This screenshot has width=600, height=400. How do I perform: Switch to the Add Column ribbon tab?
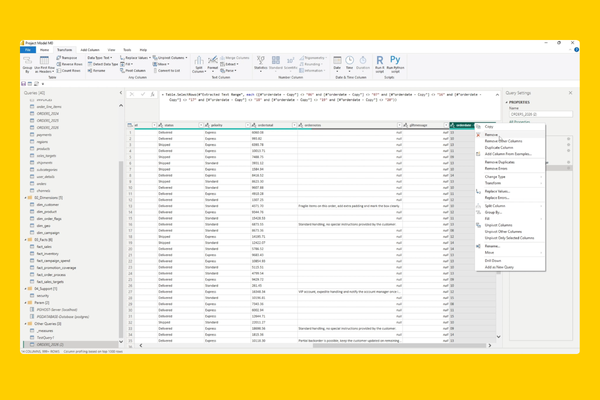pyautogui.click(x=90, y=50)
